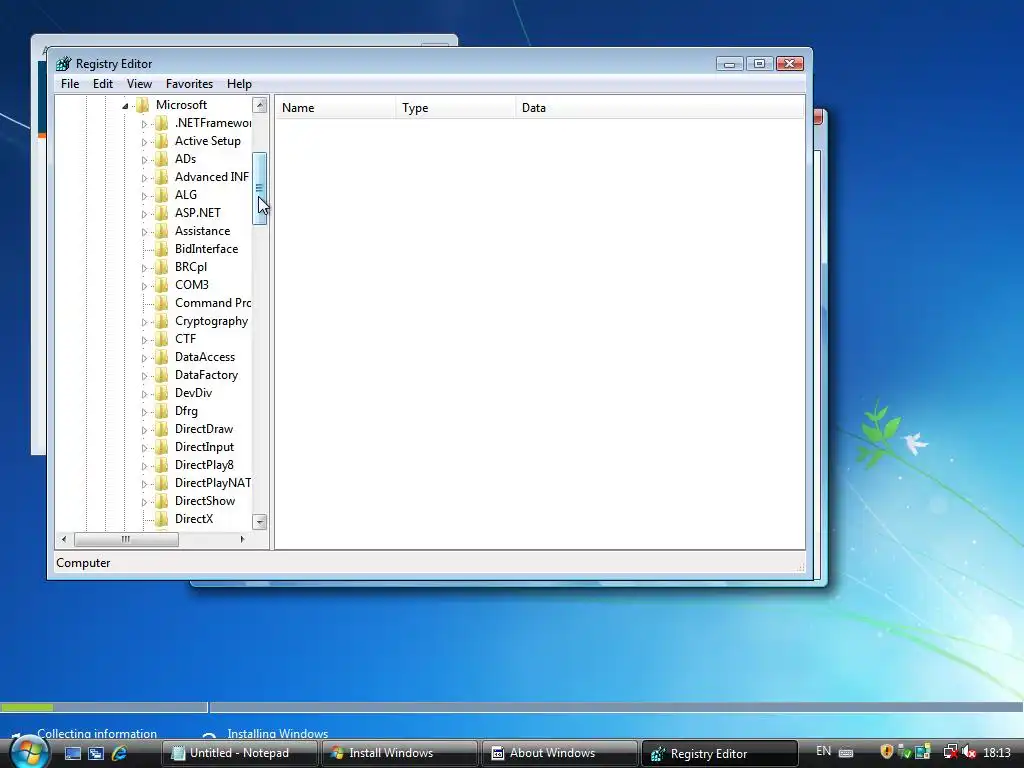The width and height of the screenshot is (1024, 768).
Task: Expand the DataAccess key
Action: (144, 358)
